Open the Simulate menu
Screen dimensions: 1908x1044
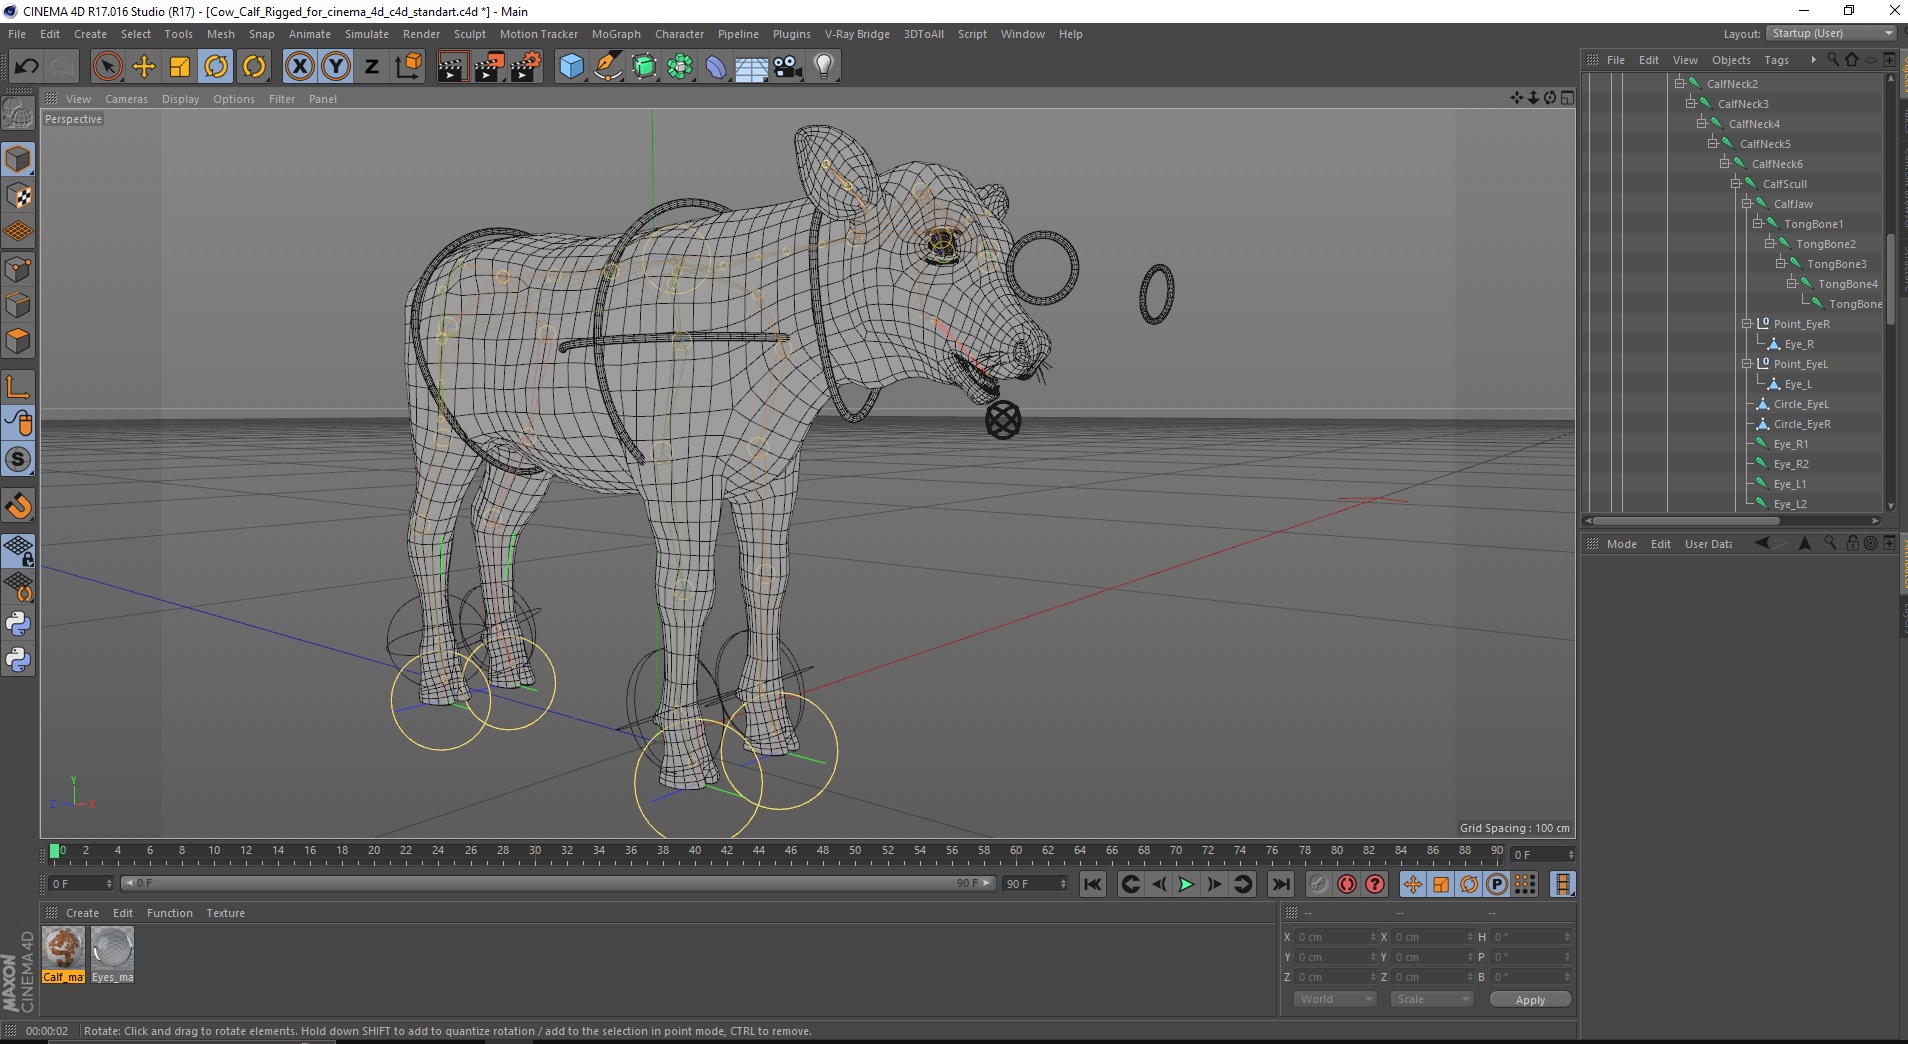tap(367, 34)
